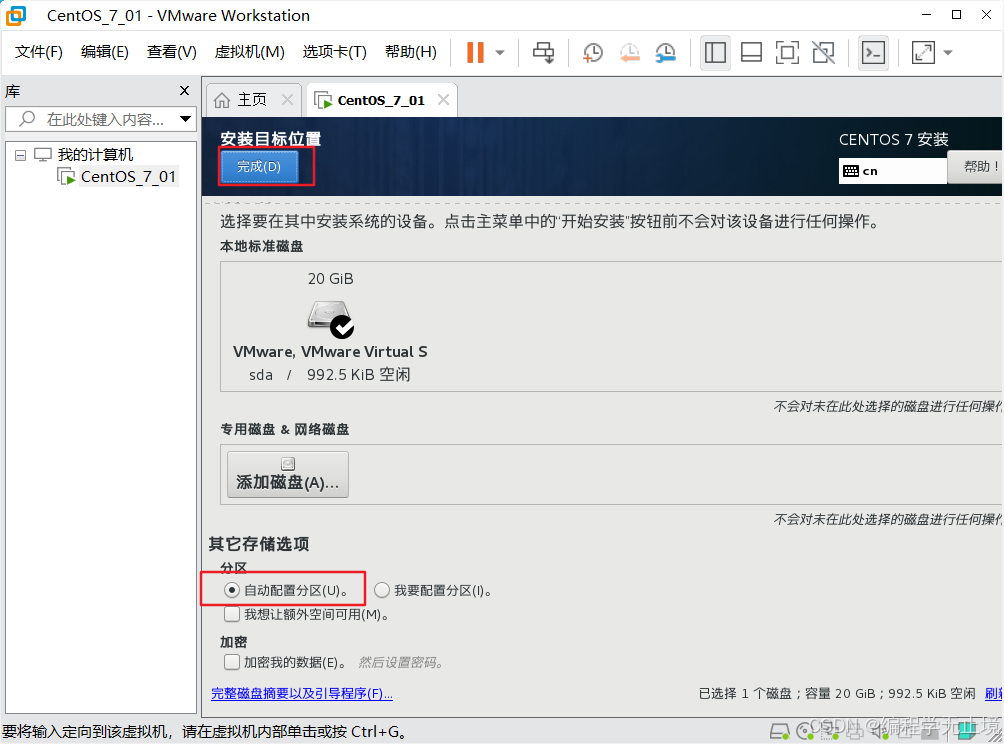
Task: Click the 帮助! button in installer
Action: [976, 166]
